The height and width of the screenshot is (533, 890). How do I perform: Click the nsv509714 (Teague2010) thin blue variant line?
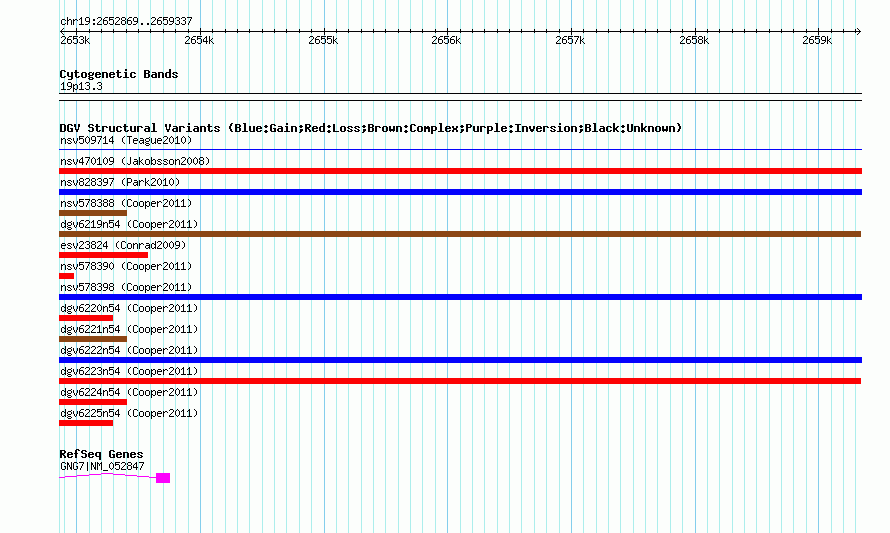click(x=460, y=150)
